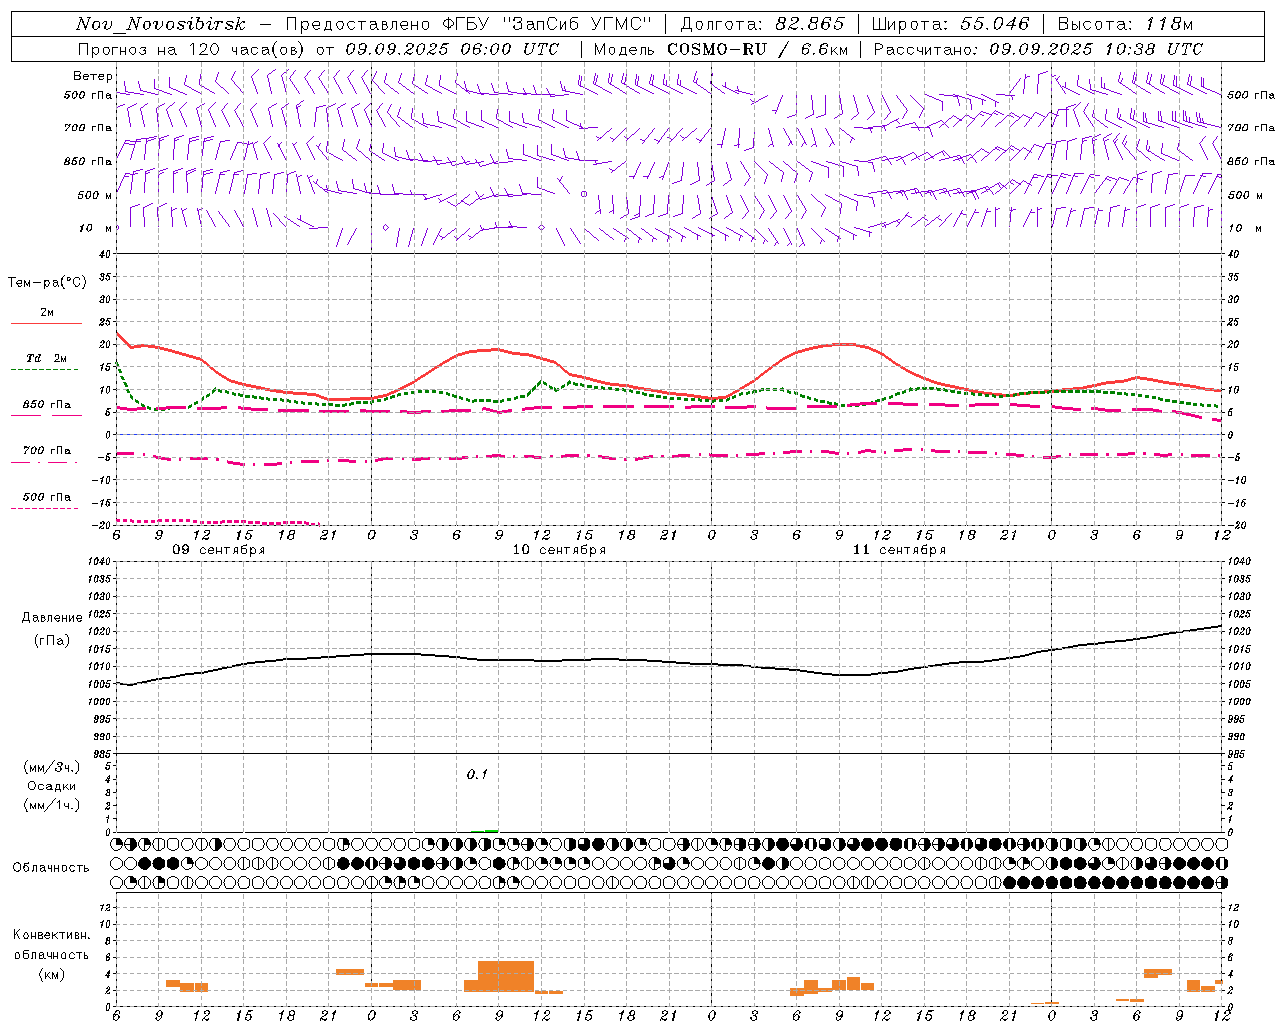
Task: Click the station name Nov_Novosibirsk
Action: (160, 24)
